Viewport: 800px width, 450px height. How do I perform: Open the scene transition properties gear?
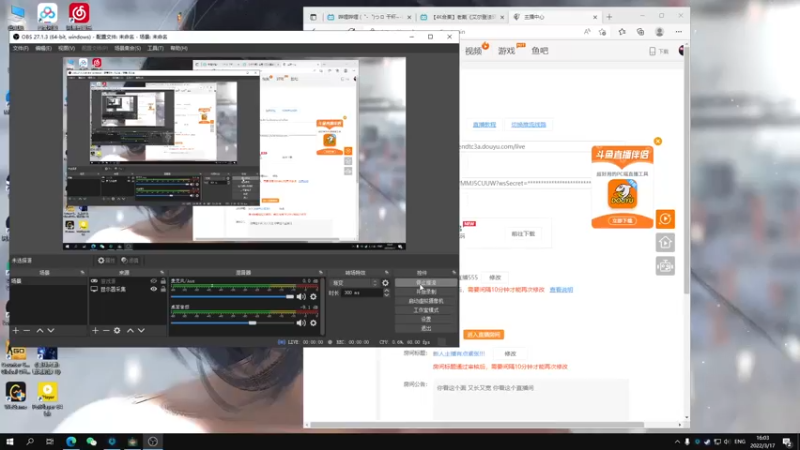click(x=385, y=283)
